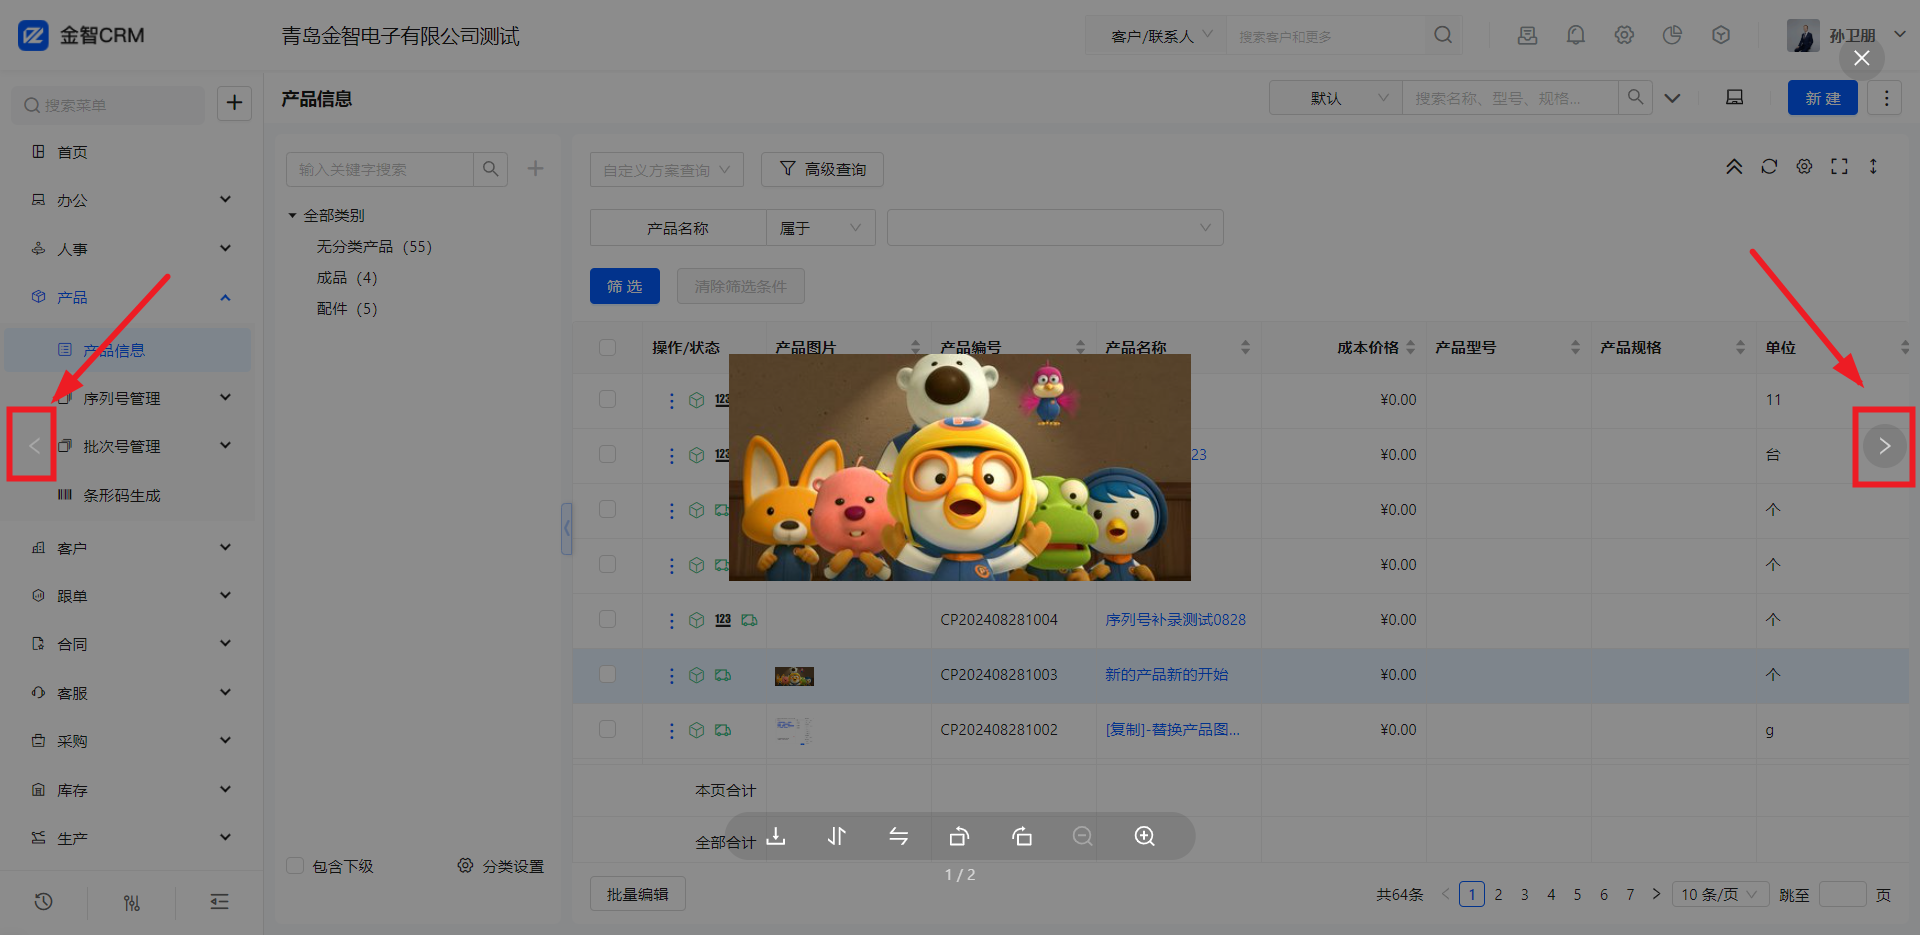Click the layout view icon beside 新建
The height and width of the screenshot is (935, 1920).
click(x=1735, y=97)
